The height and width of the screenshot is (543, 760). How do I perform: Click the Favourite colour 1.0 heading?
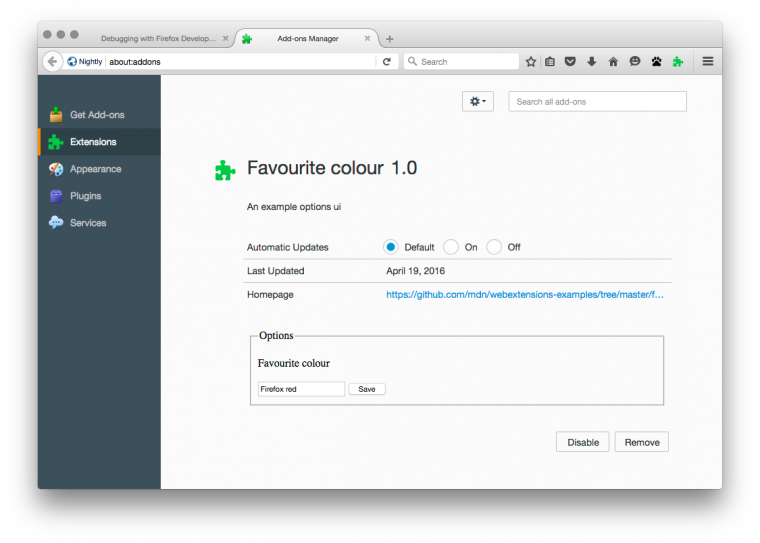pos(332,168)
